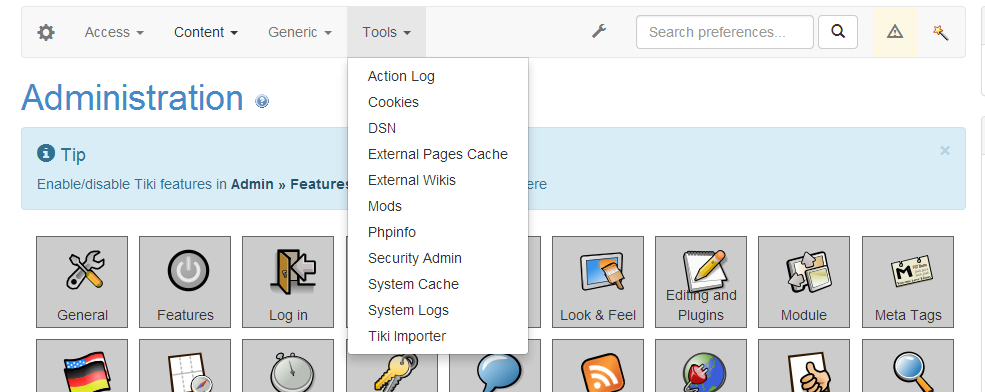This screenshot has height=392, width=985.
Task: Click the gear icon in the admin navbar
Action: click(46, 32)
